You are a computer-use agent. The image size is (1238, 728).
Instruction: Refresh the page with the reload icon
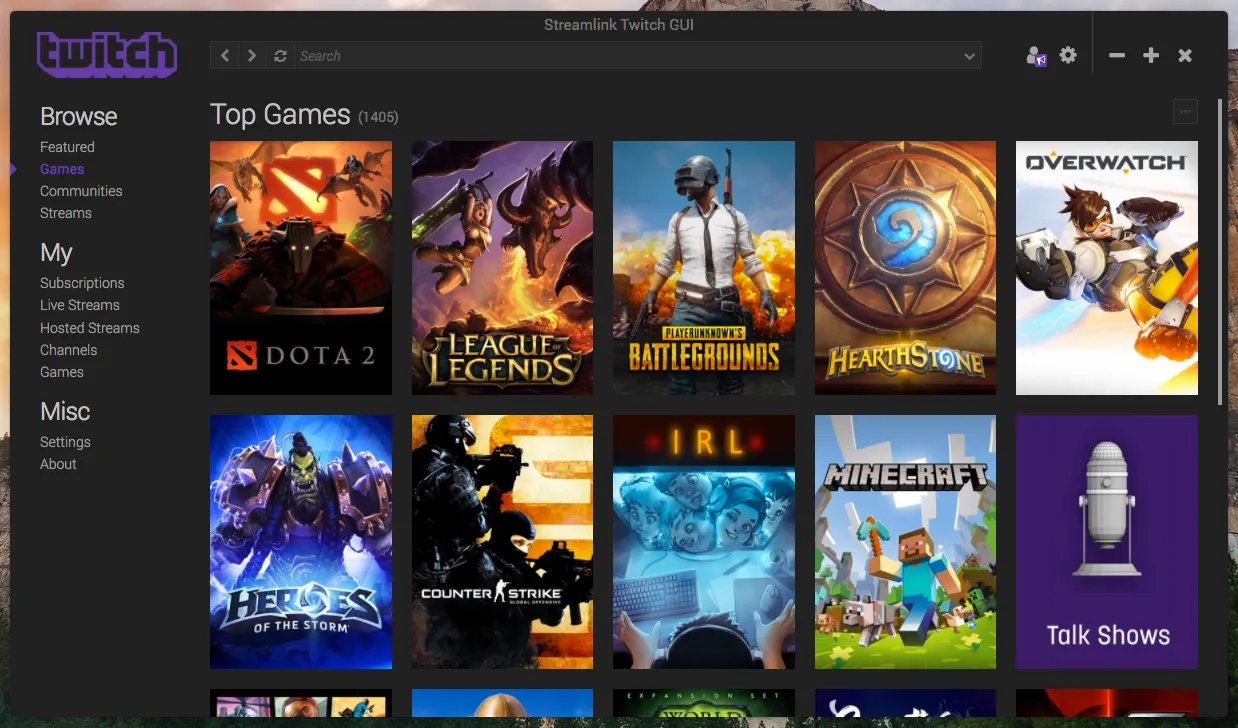[280, 56]
